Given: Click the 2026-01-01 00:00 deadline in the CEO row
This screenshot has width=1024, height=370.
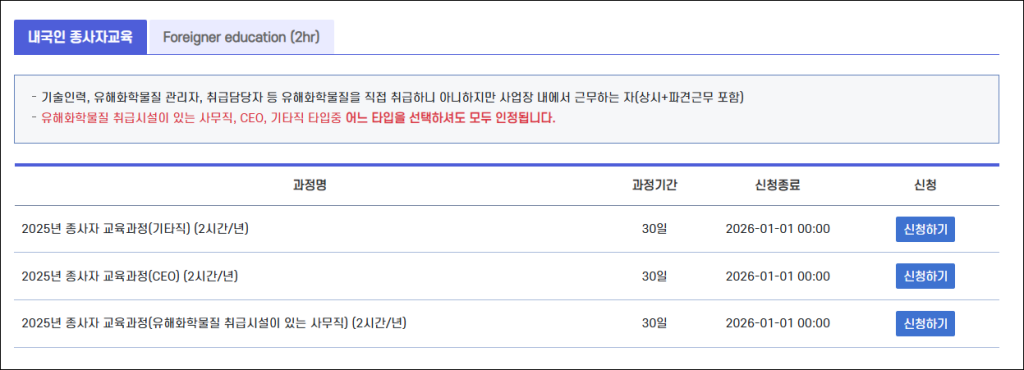Looking at the screenshot, I should (x=777, y=276).
